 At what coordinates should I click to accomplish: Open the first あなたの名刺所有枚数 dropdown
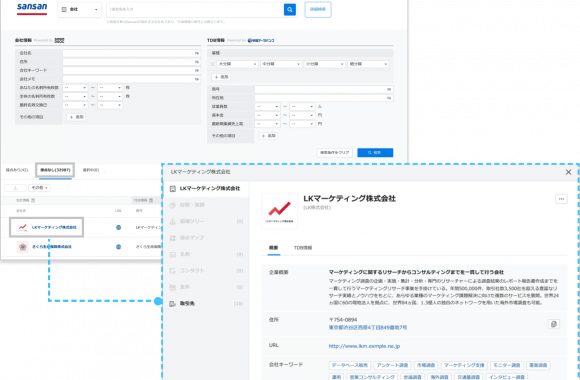click(75, 88)
